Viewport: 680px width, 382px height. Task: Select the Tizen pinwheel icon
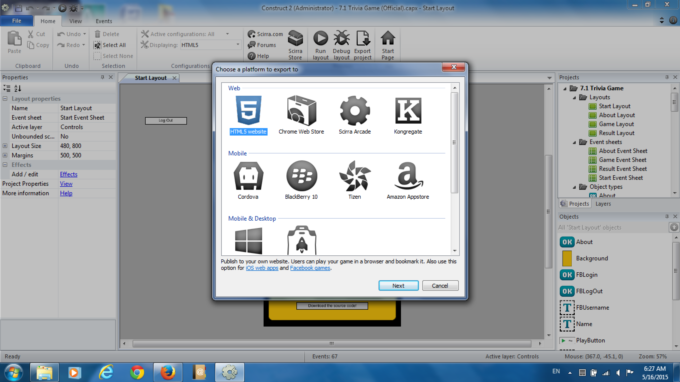355,176
